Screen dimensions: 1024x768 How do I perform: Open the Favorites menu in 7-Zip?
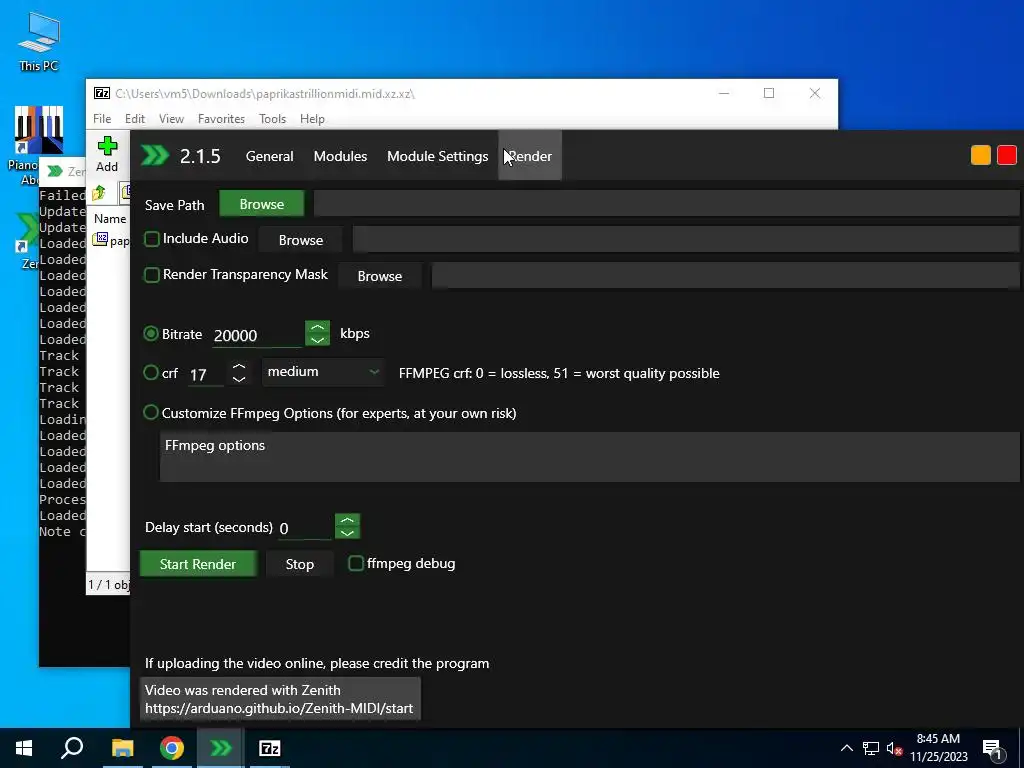[x=221, y=118]
